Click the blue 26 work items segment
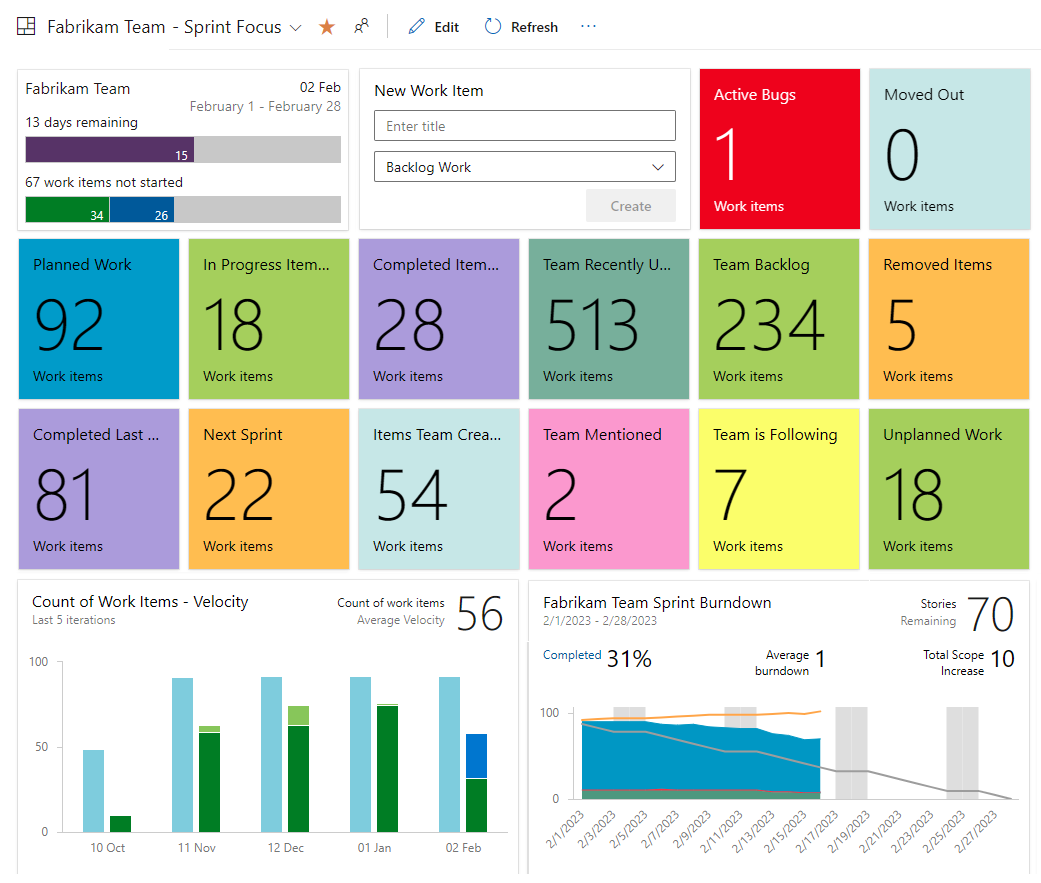 141,210
